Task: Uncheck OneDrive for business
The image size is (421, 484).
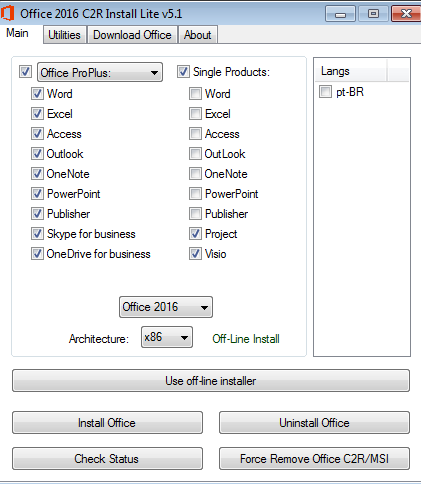Action: [37, 254]
